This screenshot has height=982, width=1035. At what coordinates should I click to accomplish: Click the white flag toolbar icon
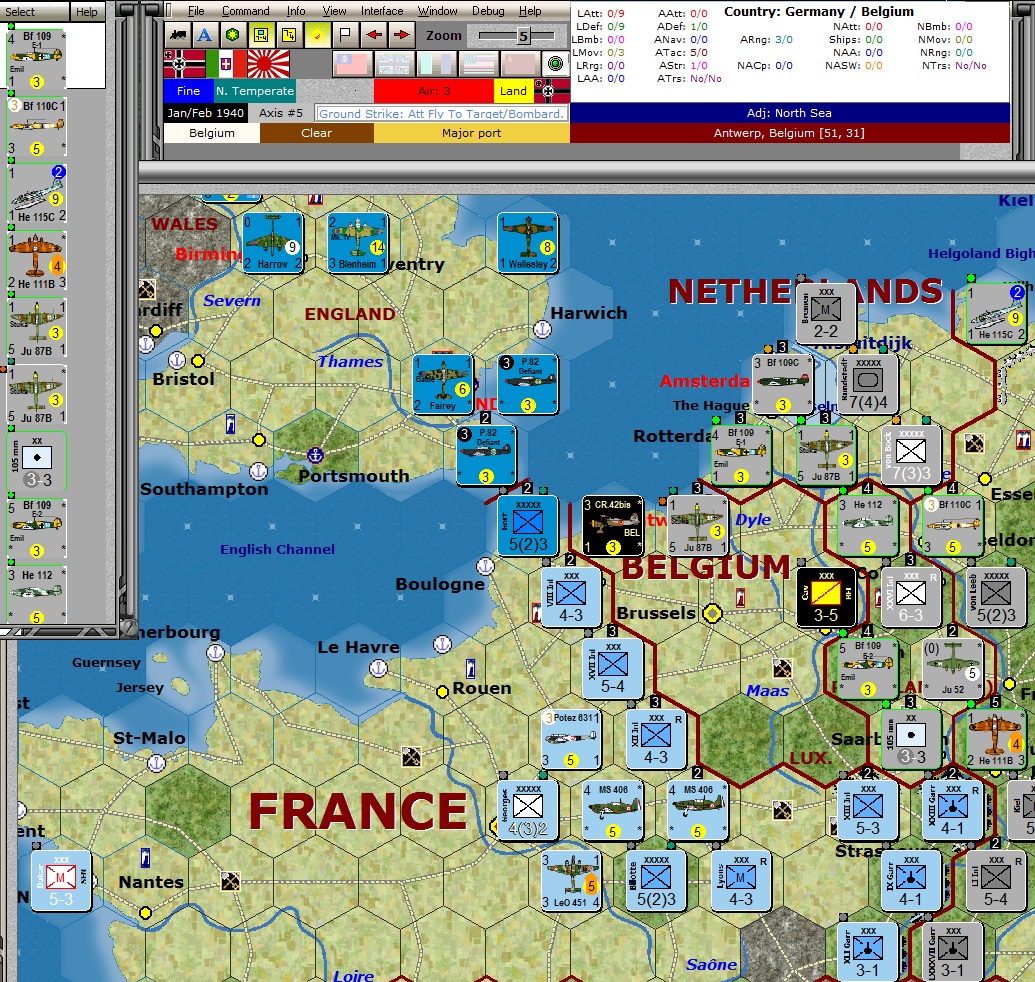(345, 34)
